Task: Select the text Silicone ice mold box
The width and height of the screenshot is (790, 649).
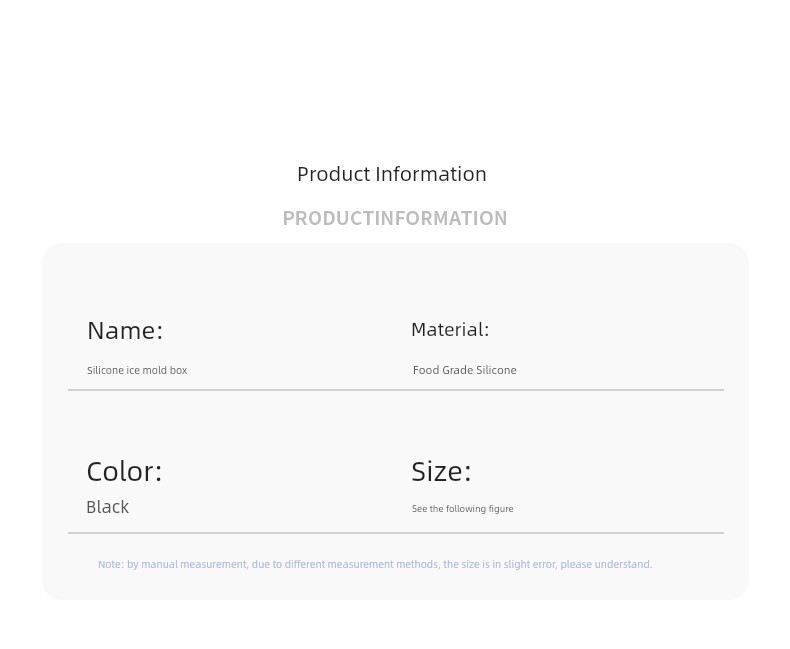Action: [137, 370]
